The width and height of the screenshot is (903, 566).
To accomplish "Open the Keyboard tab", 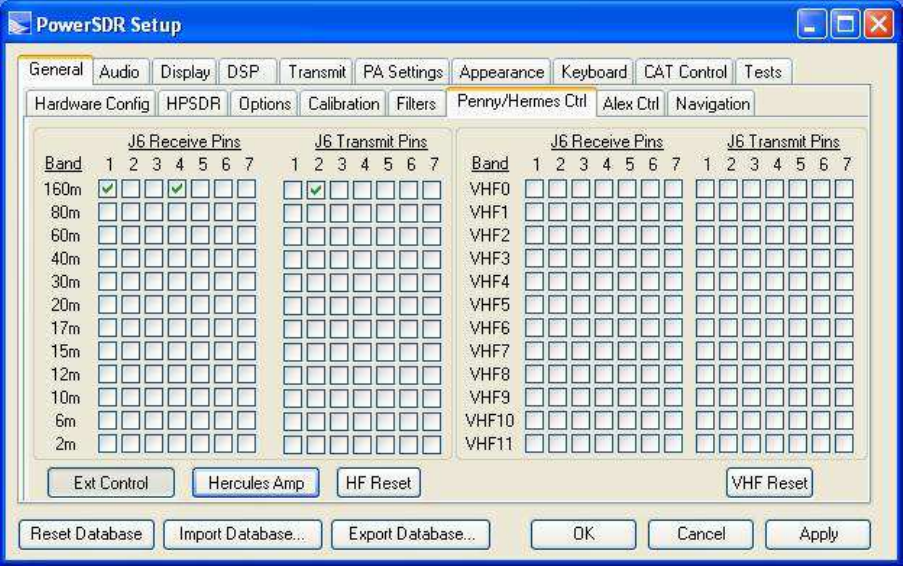I will 594,72.
